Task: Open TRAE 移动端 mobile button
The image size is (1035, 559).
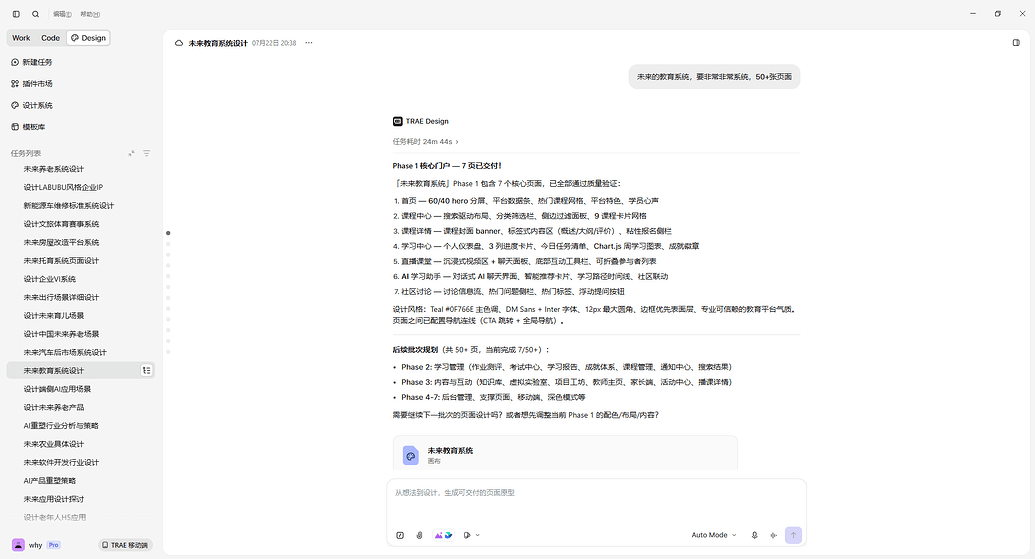Action: pos(125,545)
